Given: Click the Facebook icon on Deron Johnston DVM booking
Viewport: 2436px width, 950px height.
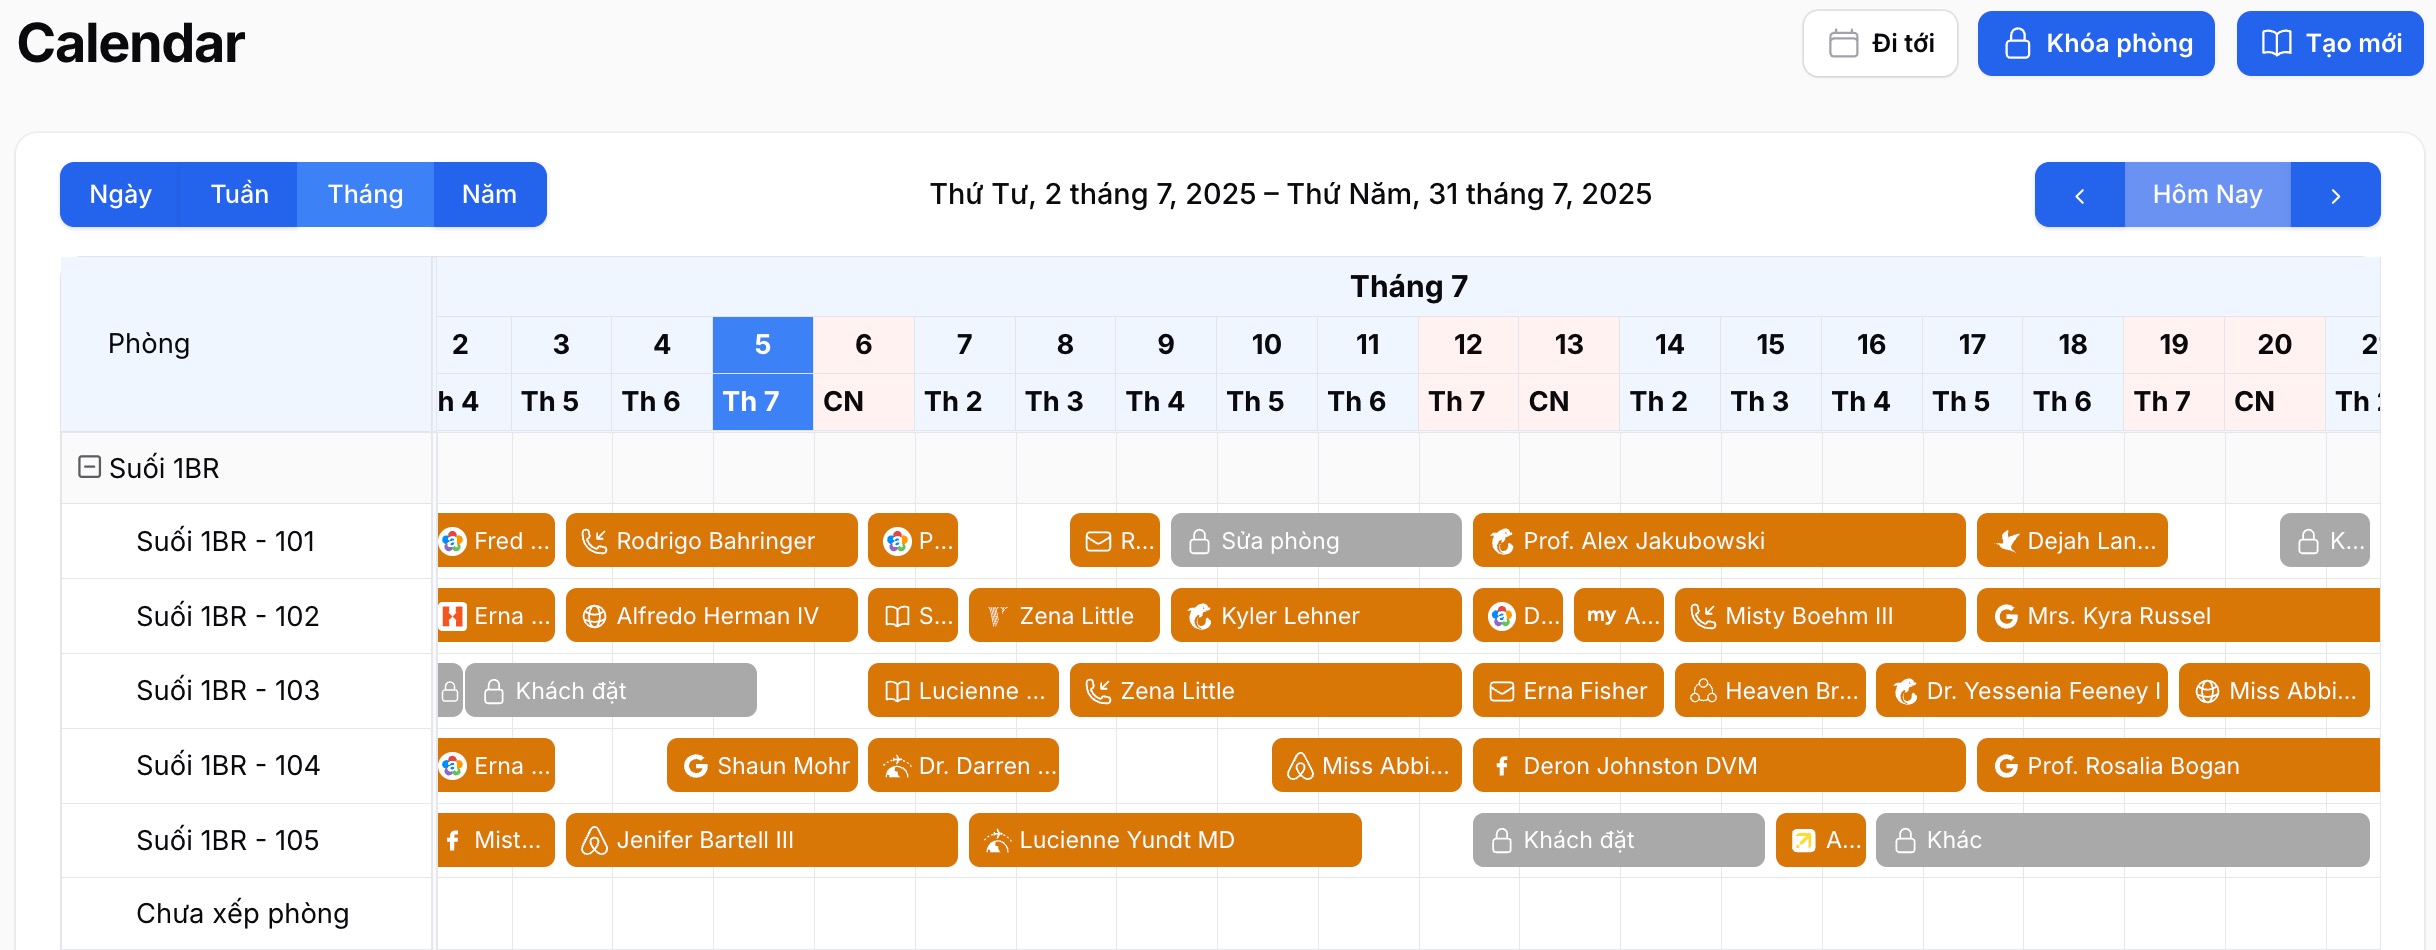Looking at the screenshot, I should [1501, 766].
